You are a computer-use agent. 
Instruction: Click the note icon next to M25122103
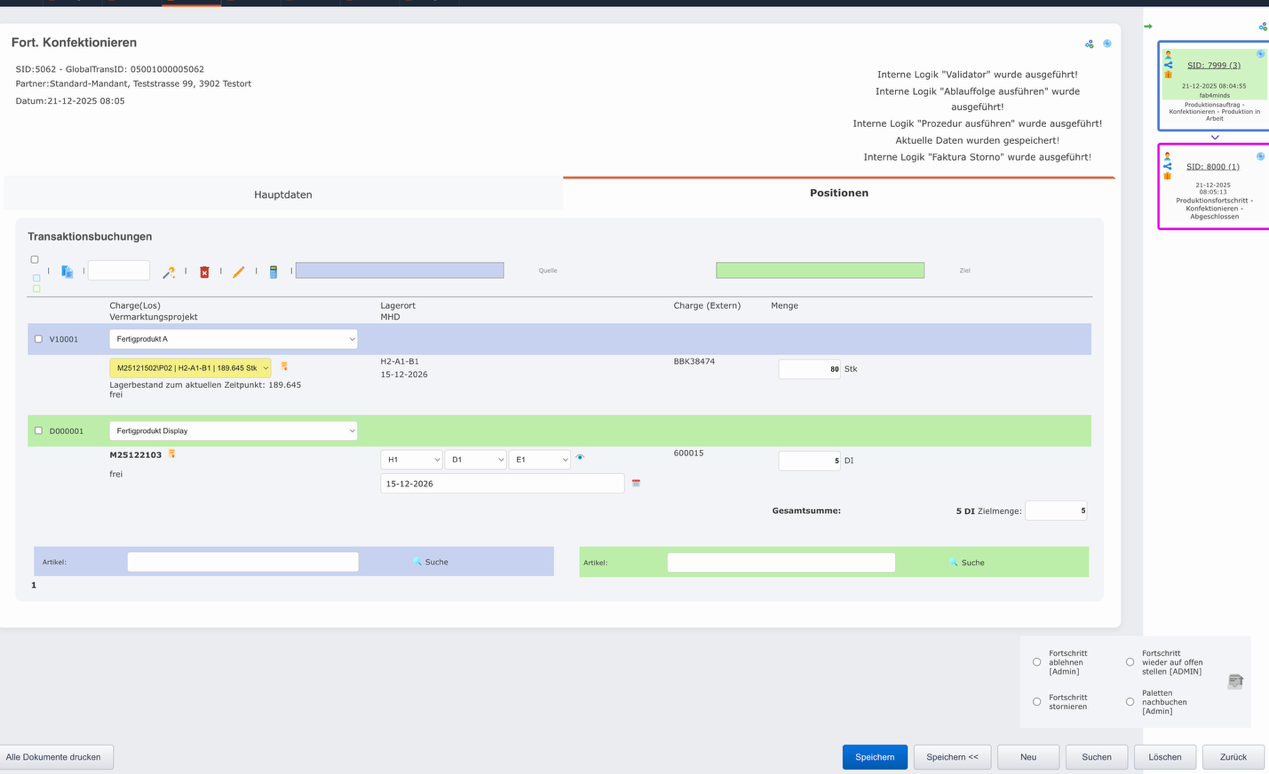click(172, 454)
